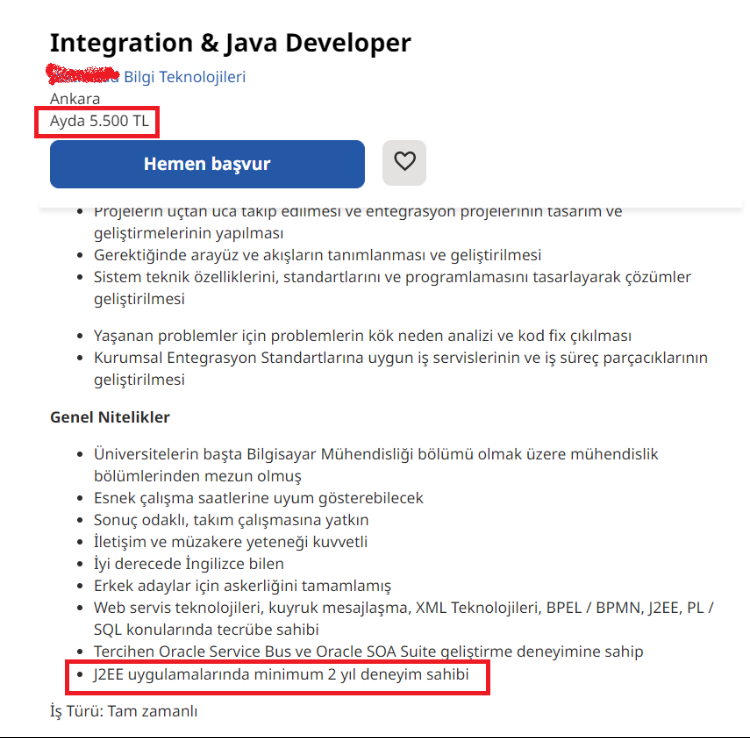Click the Sonuç odaklı, takım çalışmasına bullet
Screen dimensions: 750x738
pyautogui.click(x=232, y=520)
